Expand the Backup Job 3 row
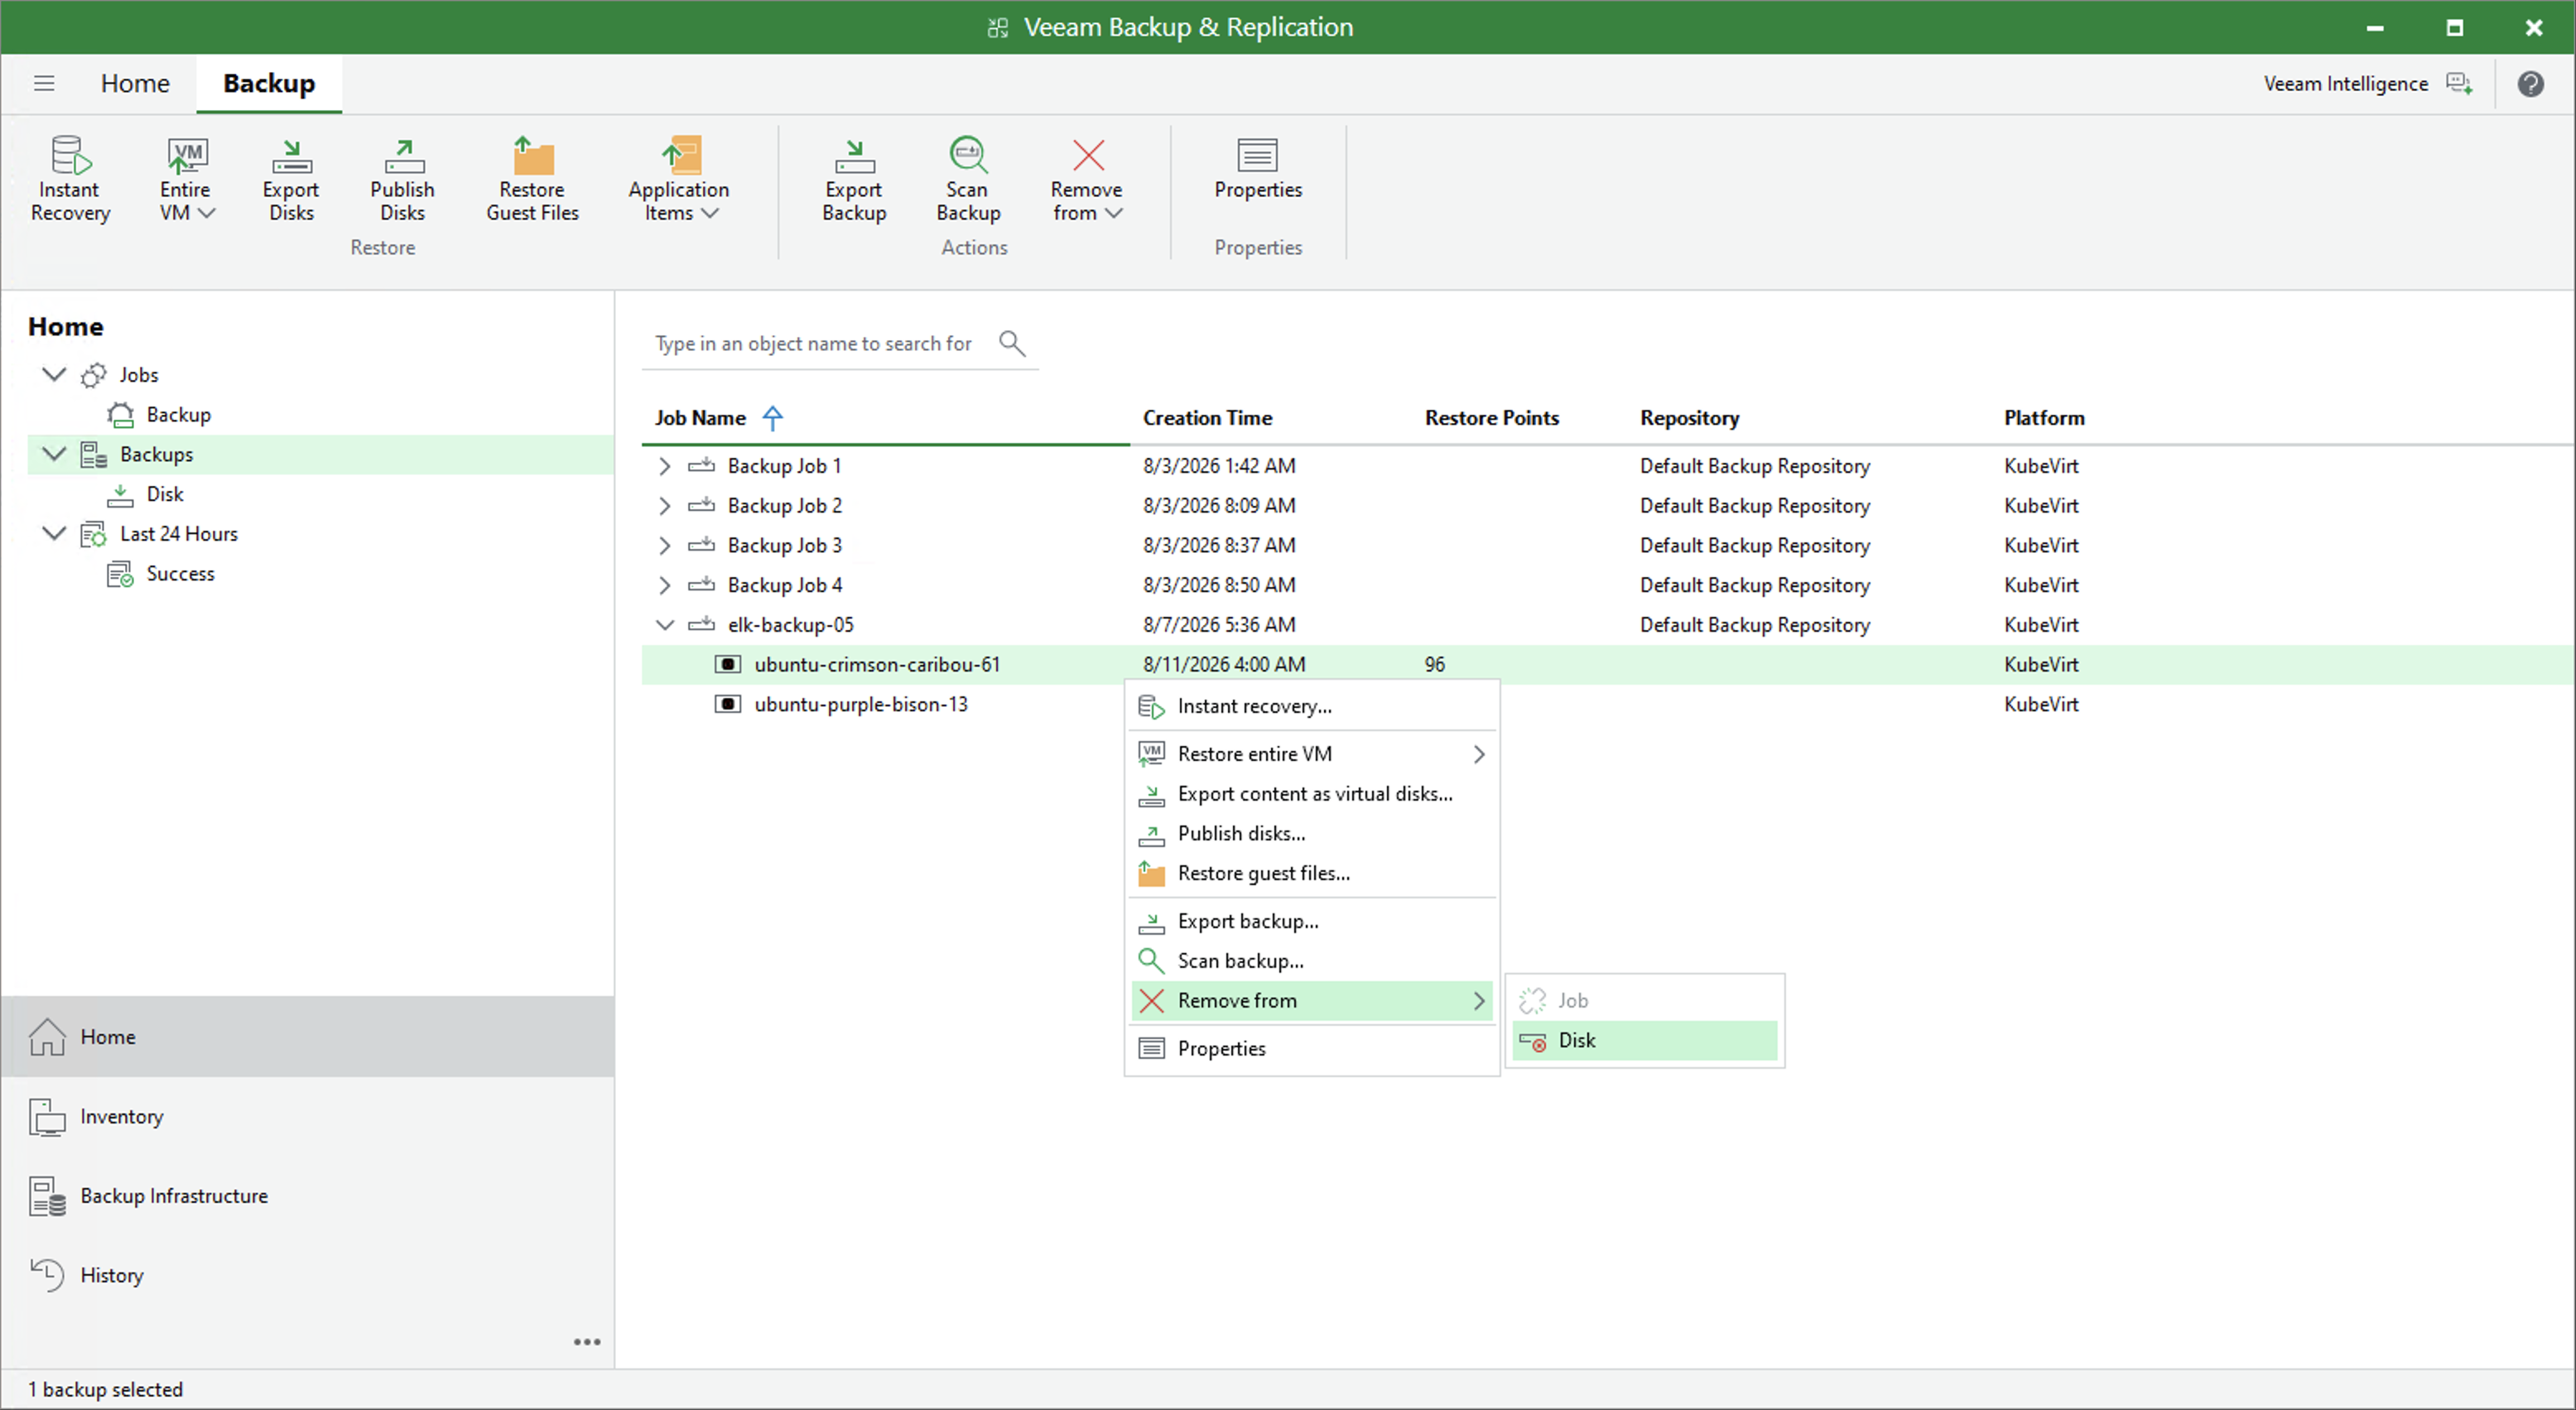Screen dimensions: 2576x1410 665,545
